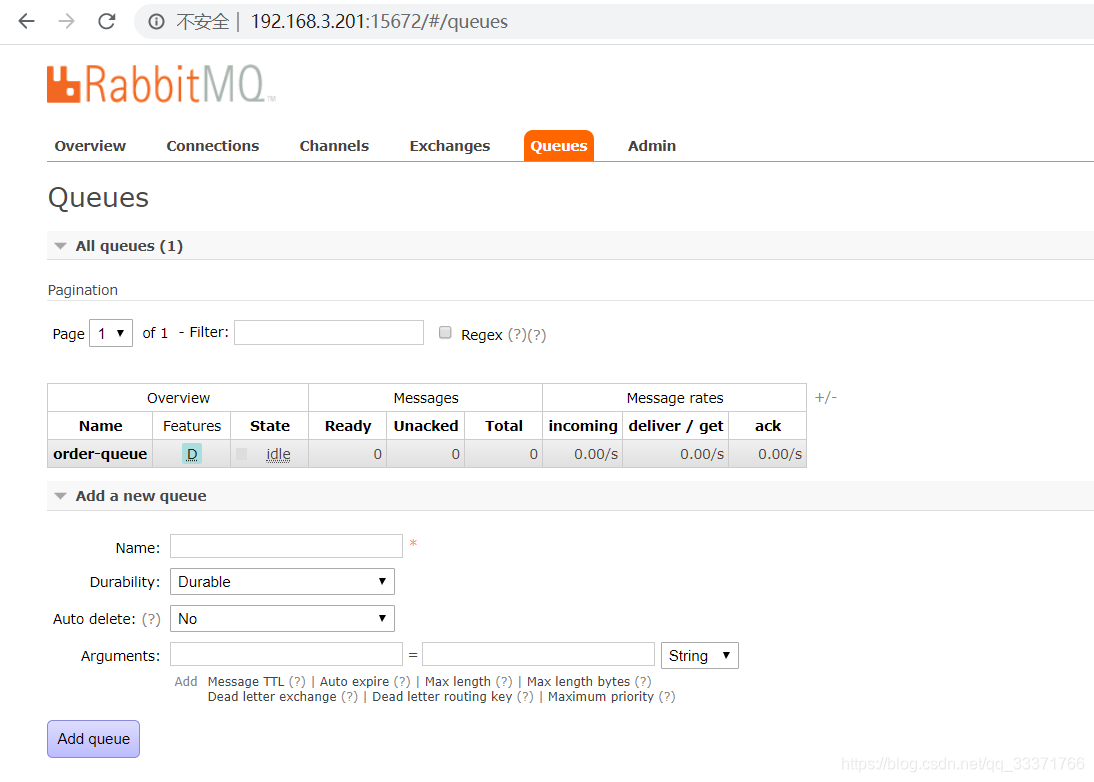Switch to the Exchanges tab
The width and height of the screenshot is (1094, 782).
coord(449,145)
